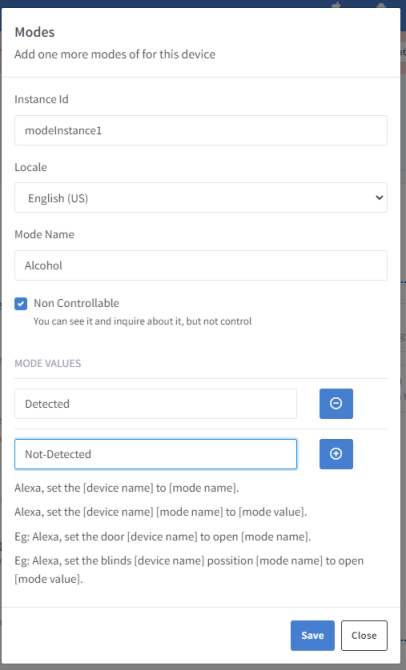Click the chevron arrow of Locale select
Image resolution: width=406 pixels, height=670 pixels.
[379, 198]
